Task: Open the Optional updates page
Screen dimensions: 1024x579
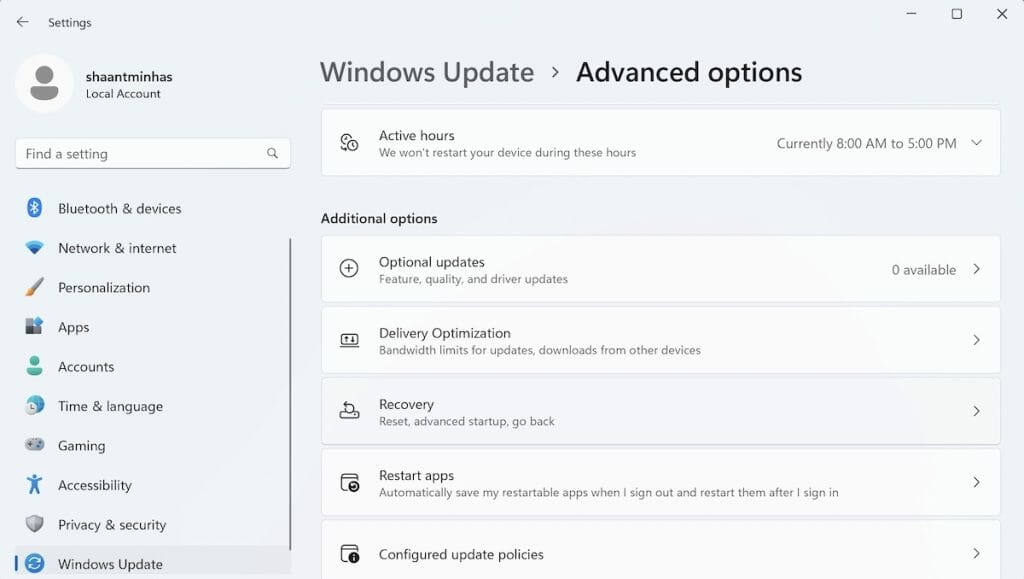Action: click(660, 269)
